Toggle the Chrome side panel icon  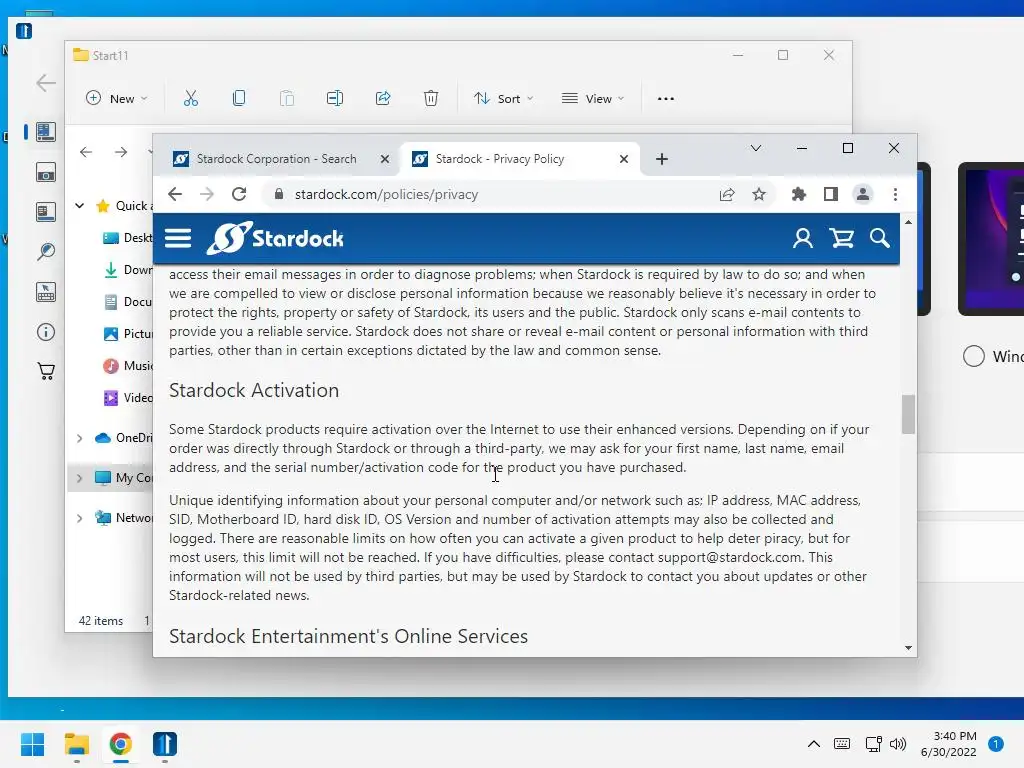(831, 194)
